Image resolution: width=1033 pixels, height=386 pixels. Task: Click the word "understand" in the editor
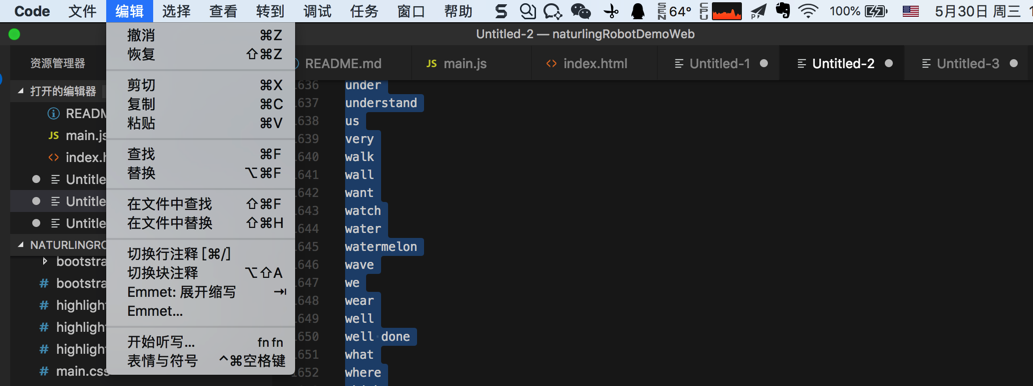point(381,103)
